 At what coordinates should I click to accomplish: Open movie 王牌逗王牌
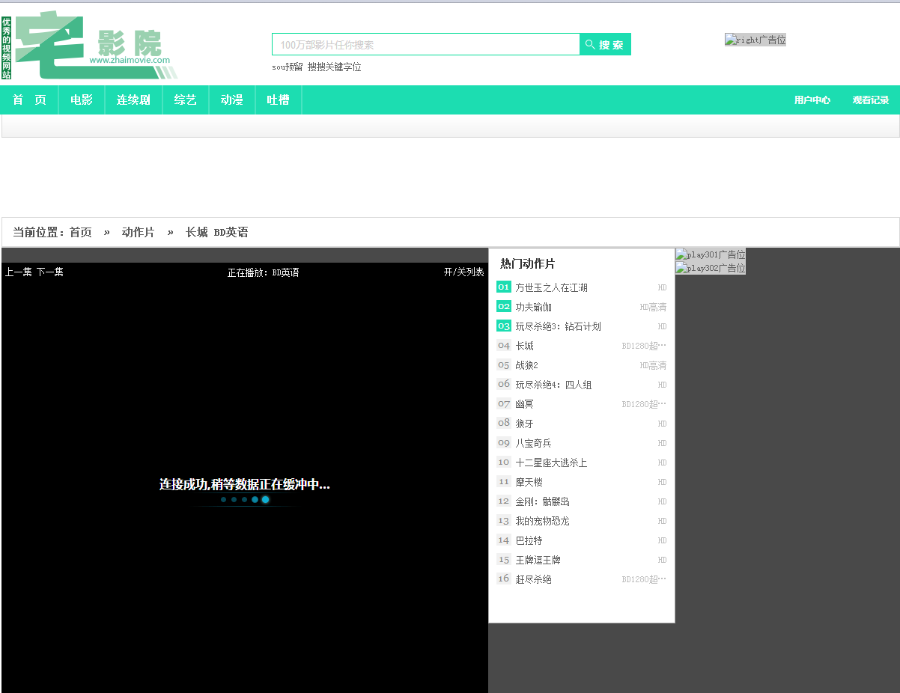click(538, 560)
